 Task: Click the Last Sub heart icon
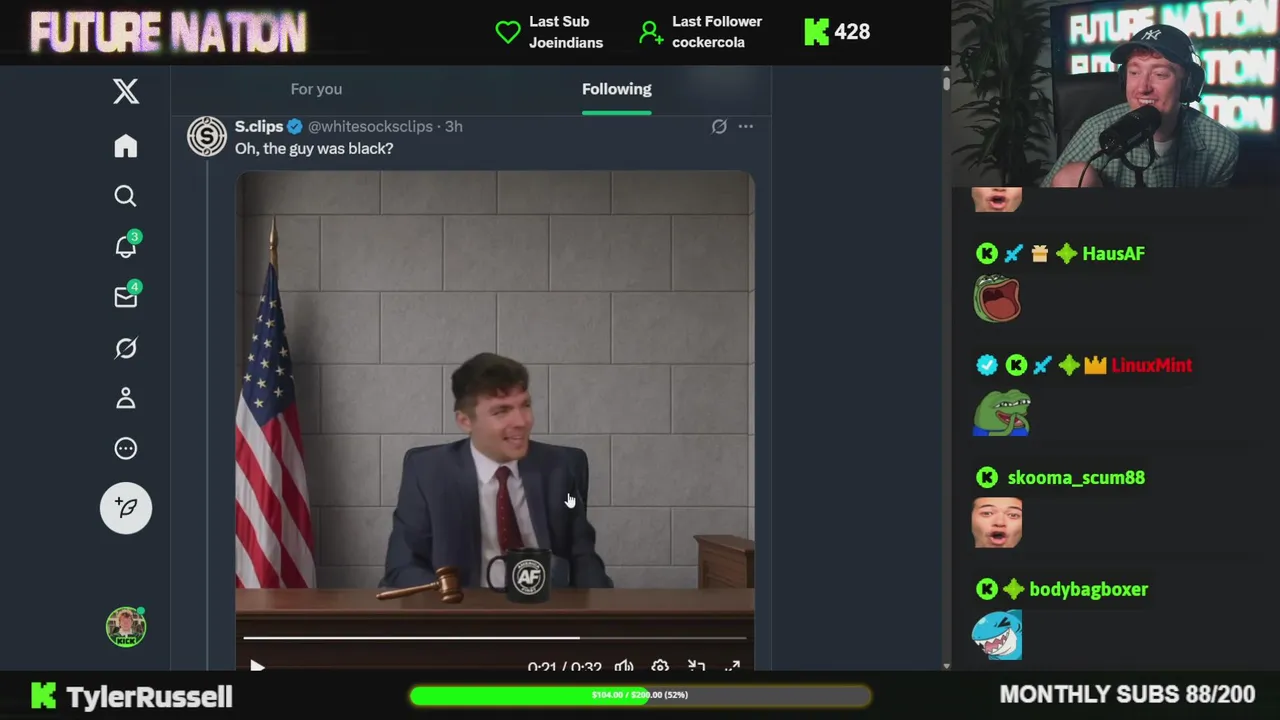(x=508, y=32)
